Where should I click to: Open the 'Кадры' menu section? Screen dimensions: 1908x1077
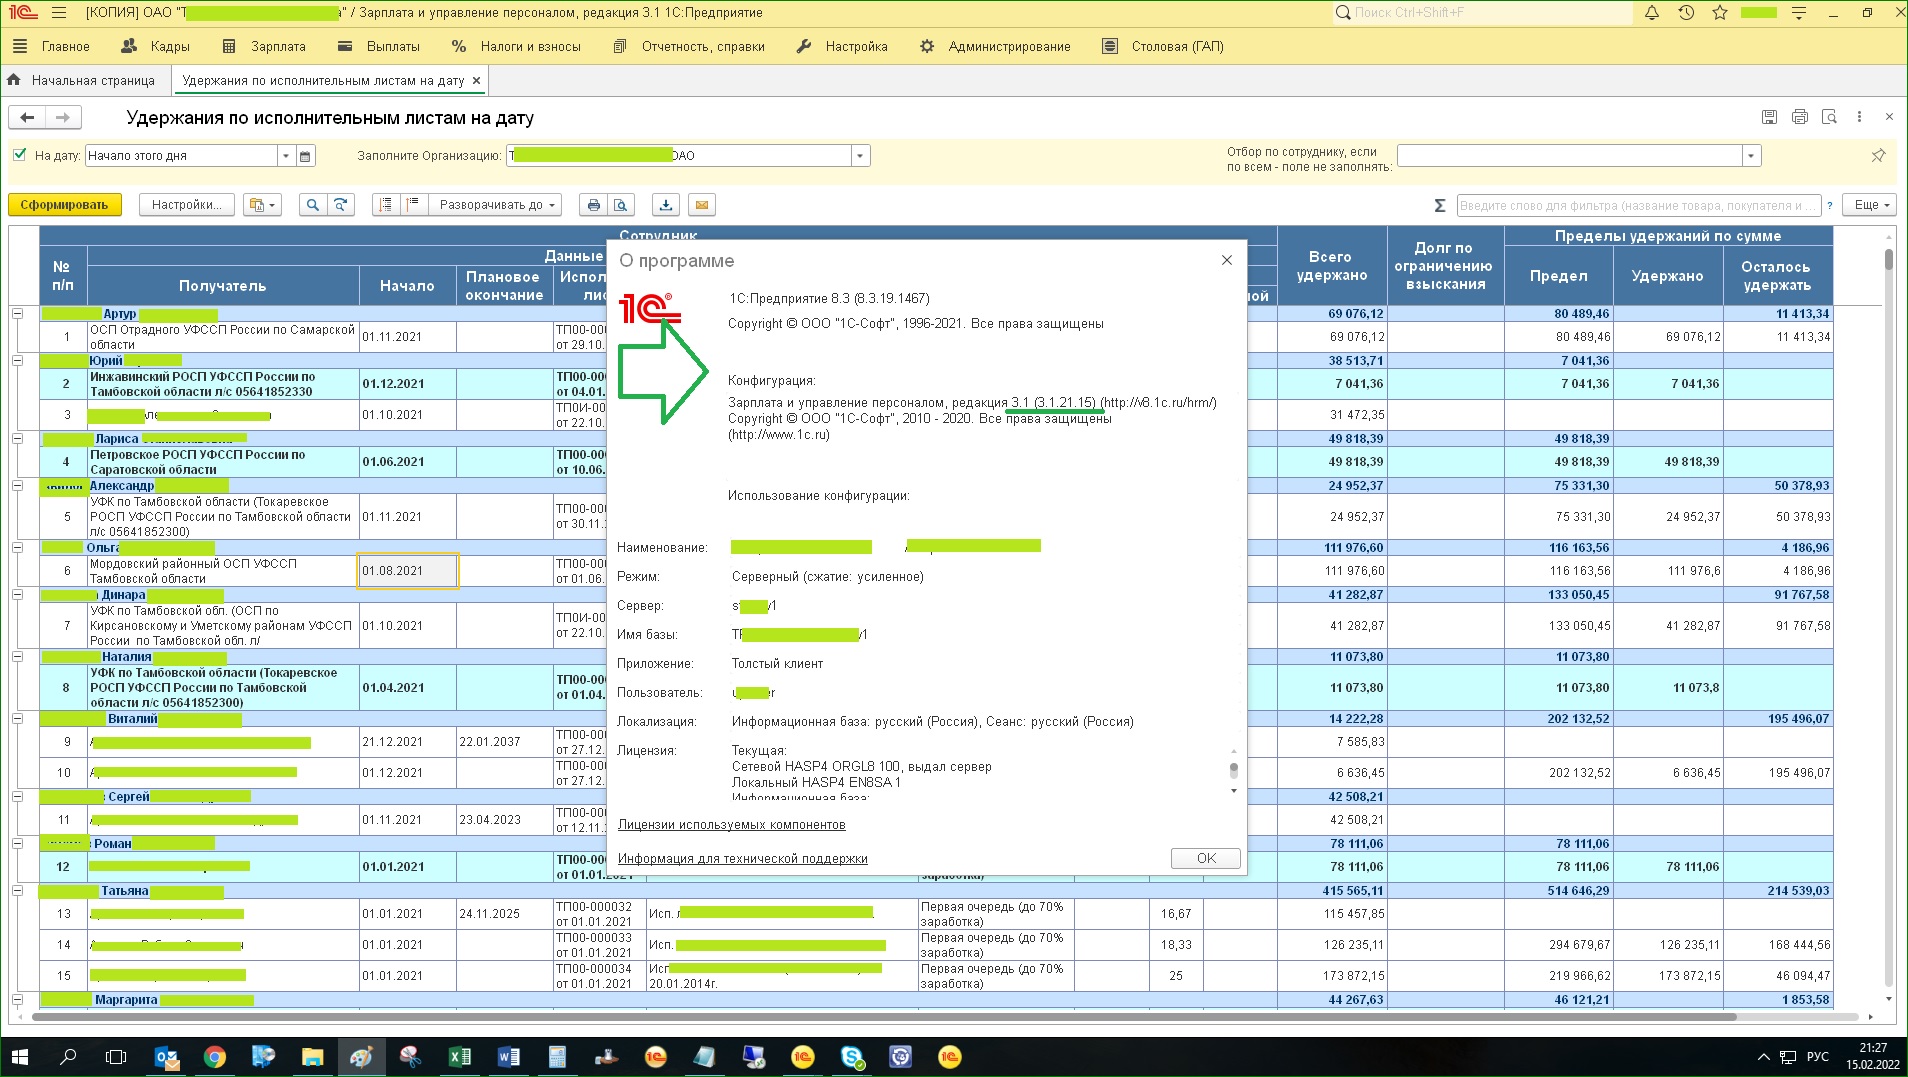click(x=156, y=47)
